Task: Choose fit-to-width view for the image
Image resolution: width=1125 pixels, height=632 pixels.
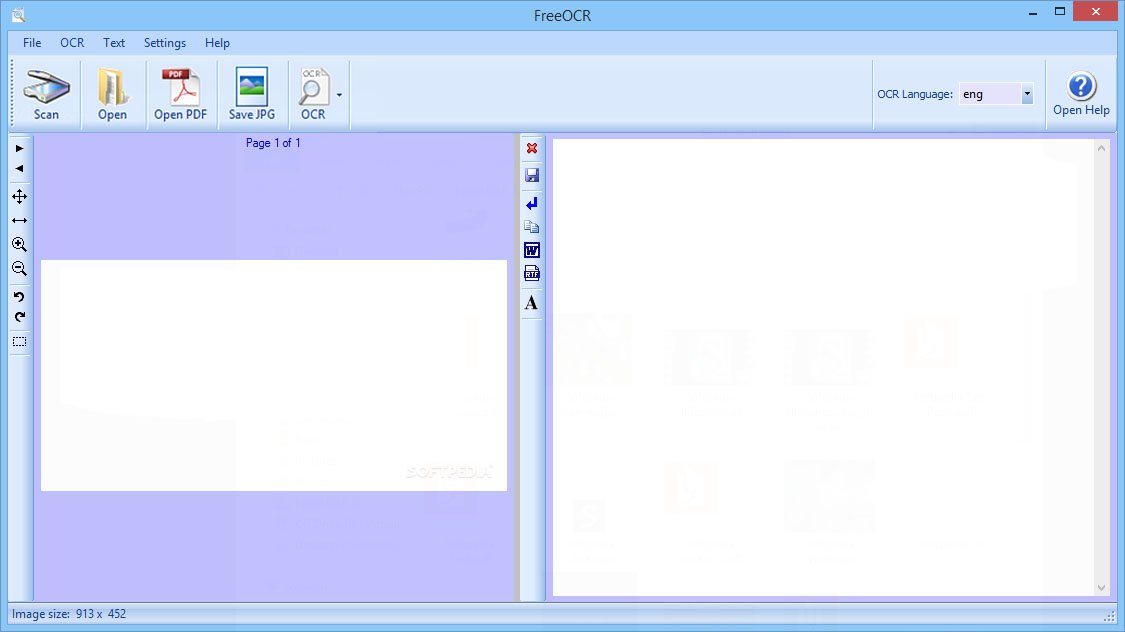Action: click(19, 220)
